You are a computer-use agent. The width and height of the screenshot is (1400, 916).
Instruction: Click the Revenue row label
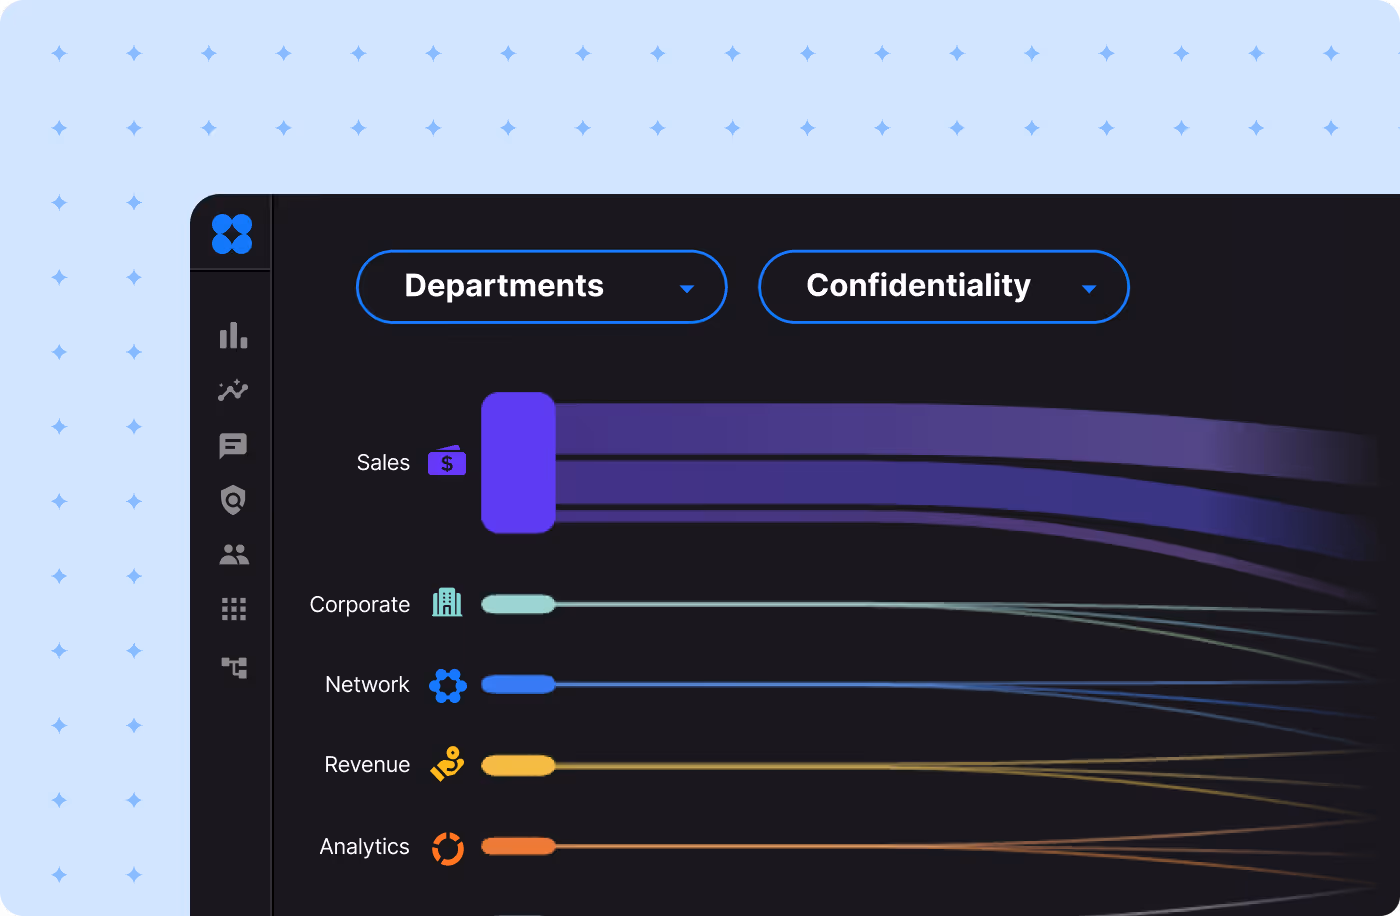coord(367,764)
